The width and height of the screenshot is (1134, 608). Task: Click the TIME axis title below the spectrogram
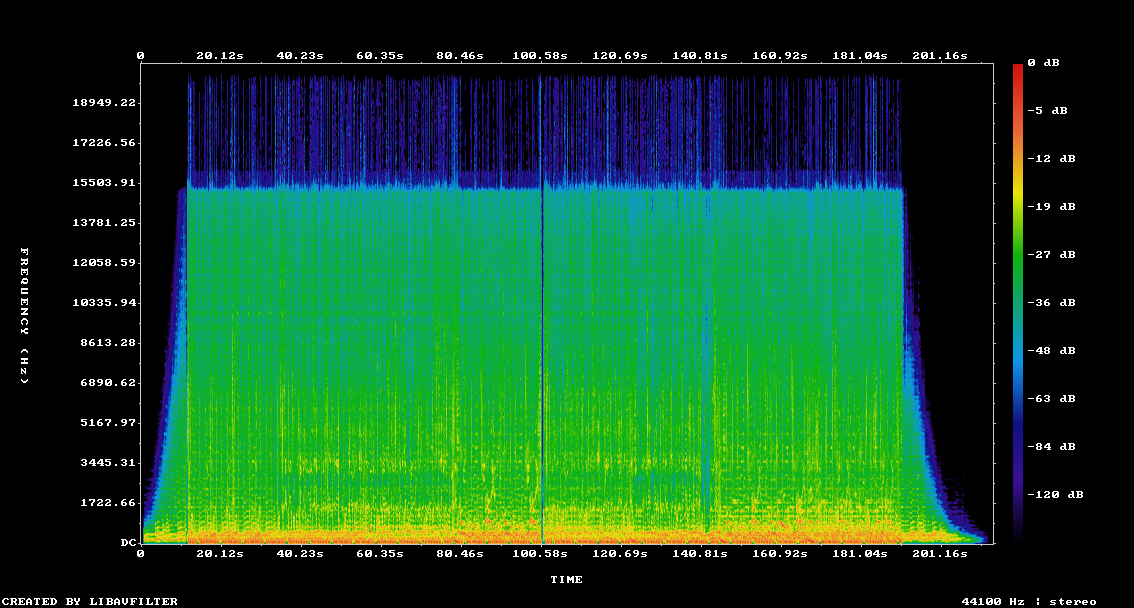[x=566, y=580]
